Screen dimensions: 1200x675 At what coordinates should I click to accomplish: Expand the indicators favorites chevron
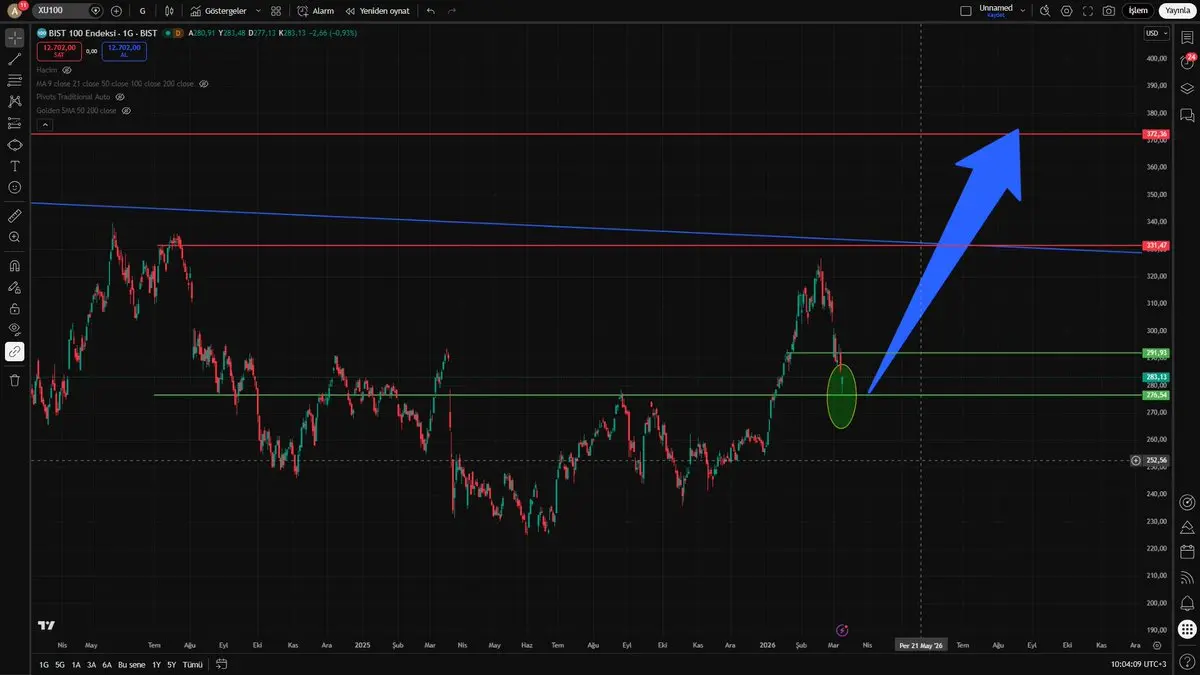point(258,10)
